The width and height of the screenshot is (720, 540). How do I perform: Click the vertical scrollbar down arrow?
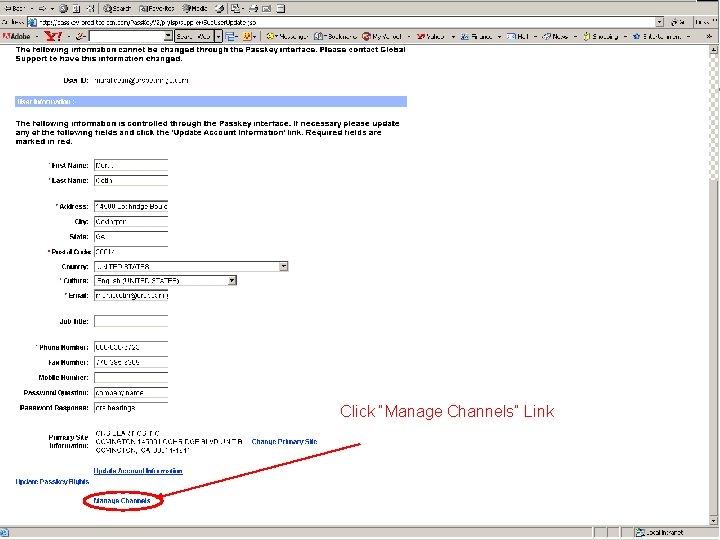pos(714,521)
